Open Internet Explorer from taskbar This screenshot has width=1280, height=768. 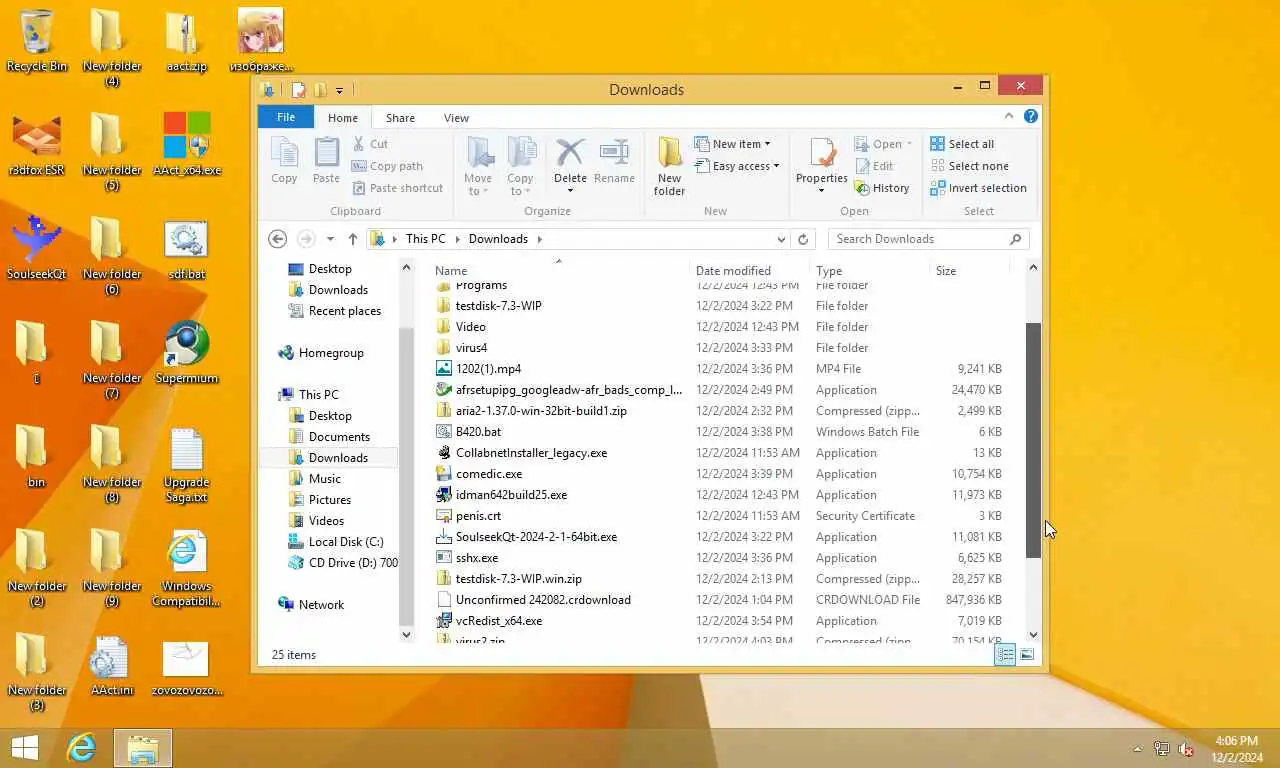[81, 748]
